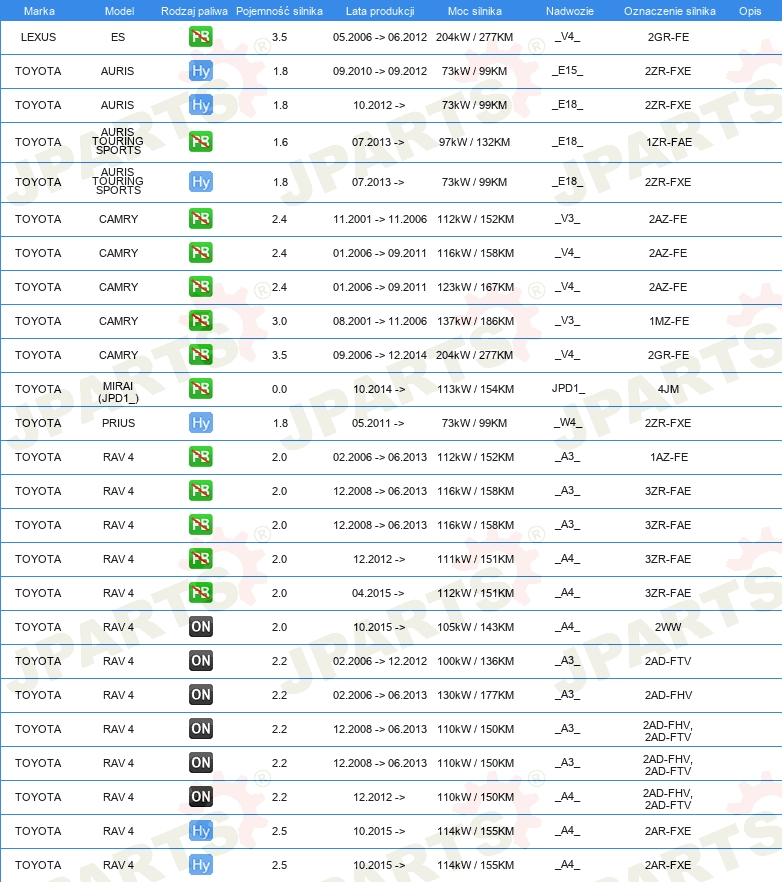Screen dimensions: 782x882
Task: Click engine capacity 3.0 cell
Action: point(280,321)
